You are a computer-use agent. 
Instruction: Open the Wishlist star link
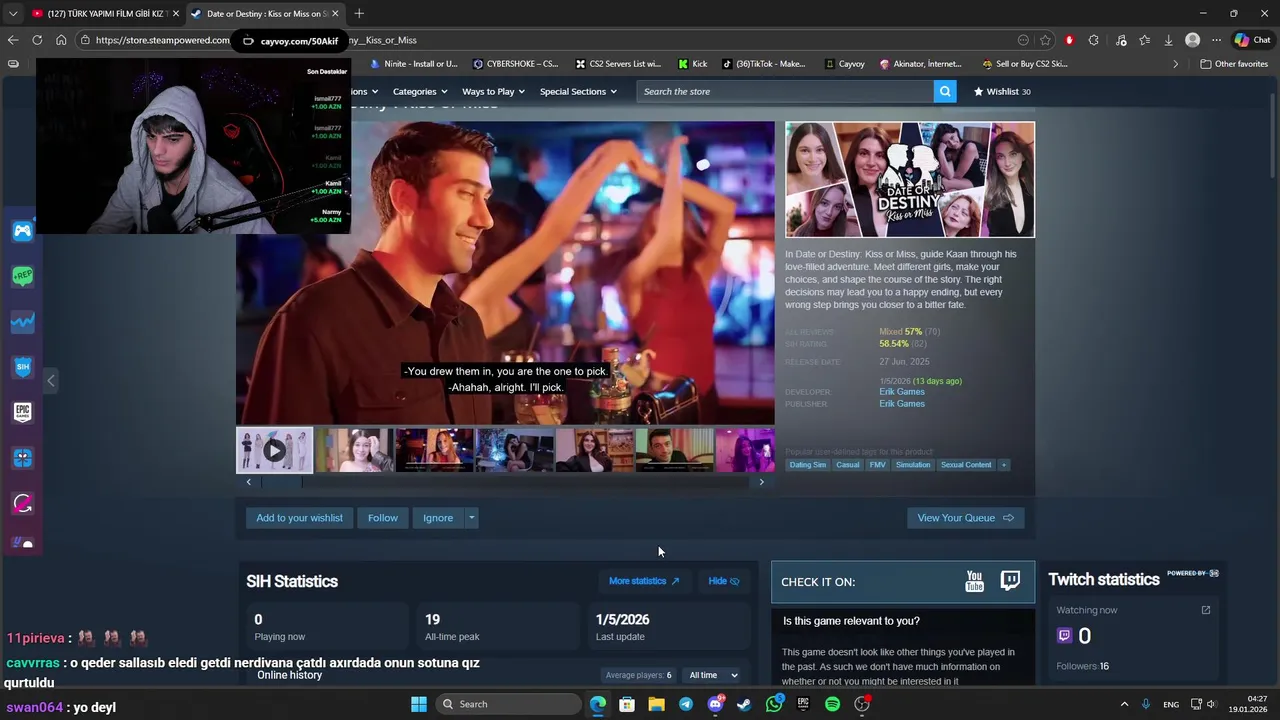tap(1002, 91)
